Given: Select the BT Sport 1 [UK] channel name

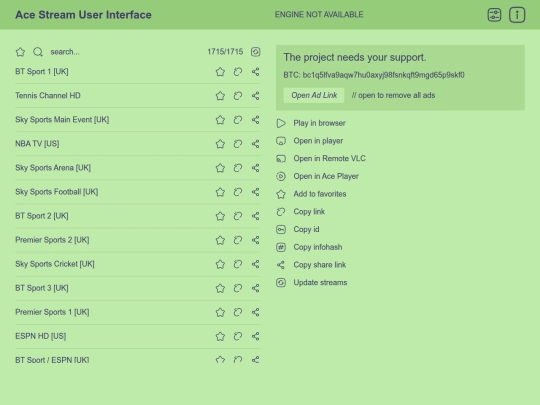Looking at the screenshot, I should 42,72.
